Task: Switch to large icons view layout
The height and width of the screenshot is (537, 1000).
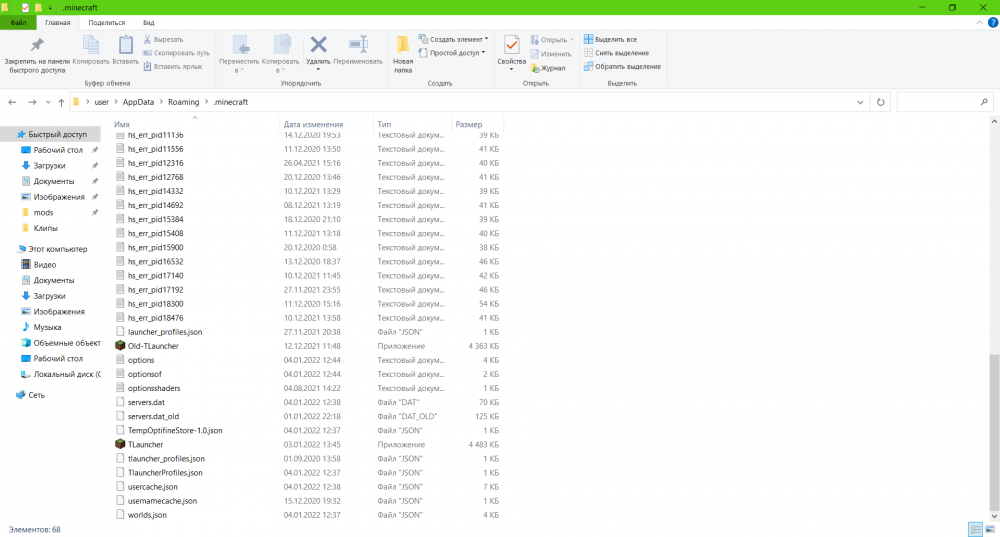Action: [x=990, y=529]
